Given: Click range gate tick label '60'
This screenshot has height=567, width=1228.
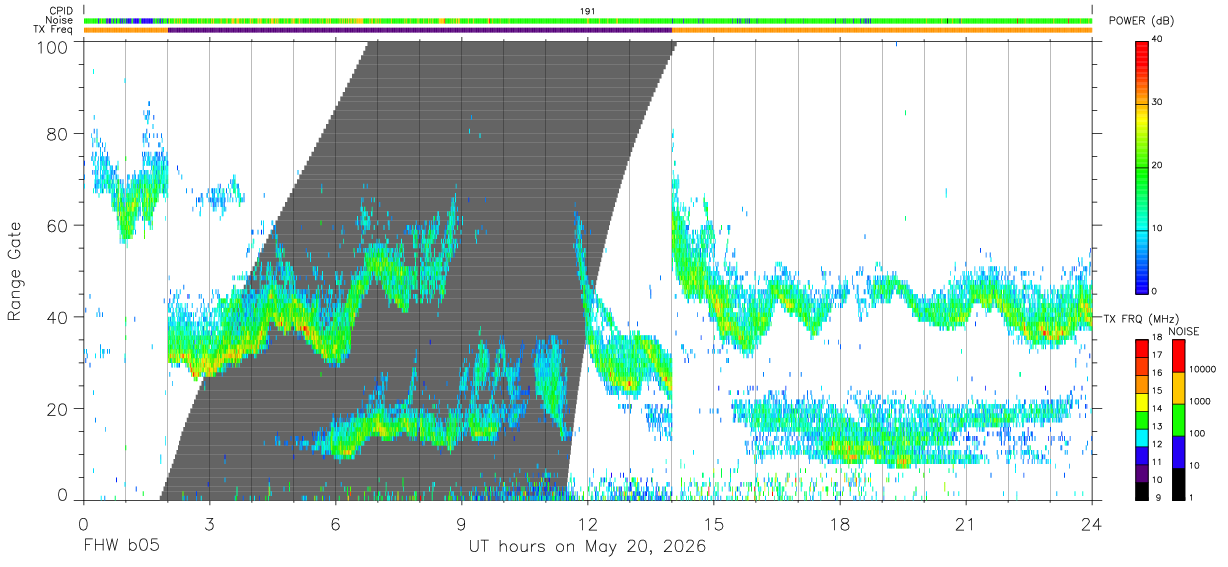Looking at the screenshot, I should click(x=57, y=225).
